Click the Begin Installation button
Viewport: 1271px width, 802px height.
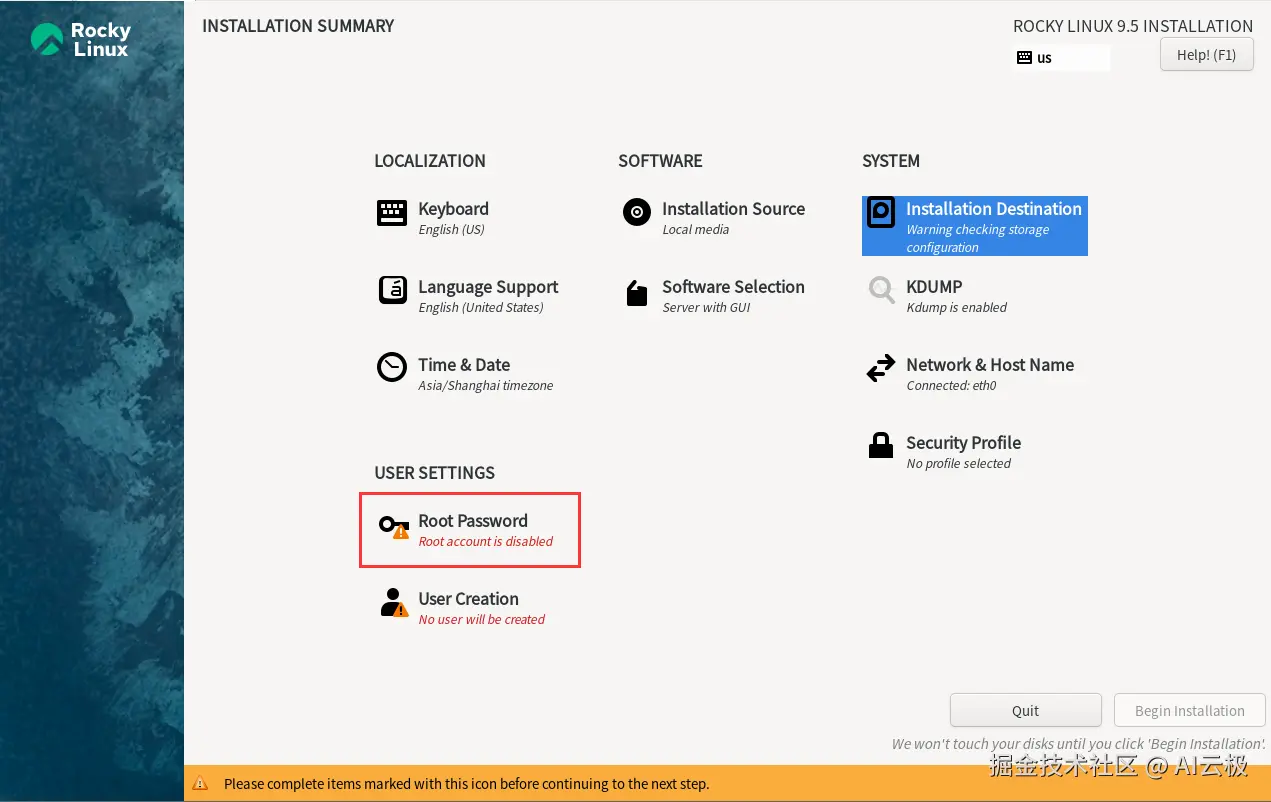coord(1189,710)
